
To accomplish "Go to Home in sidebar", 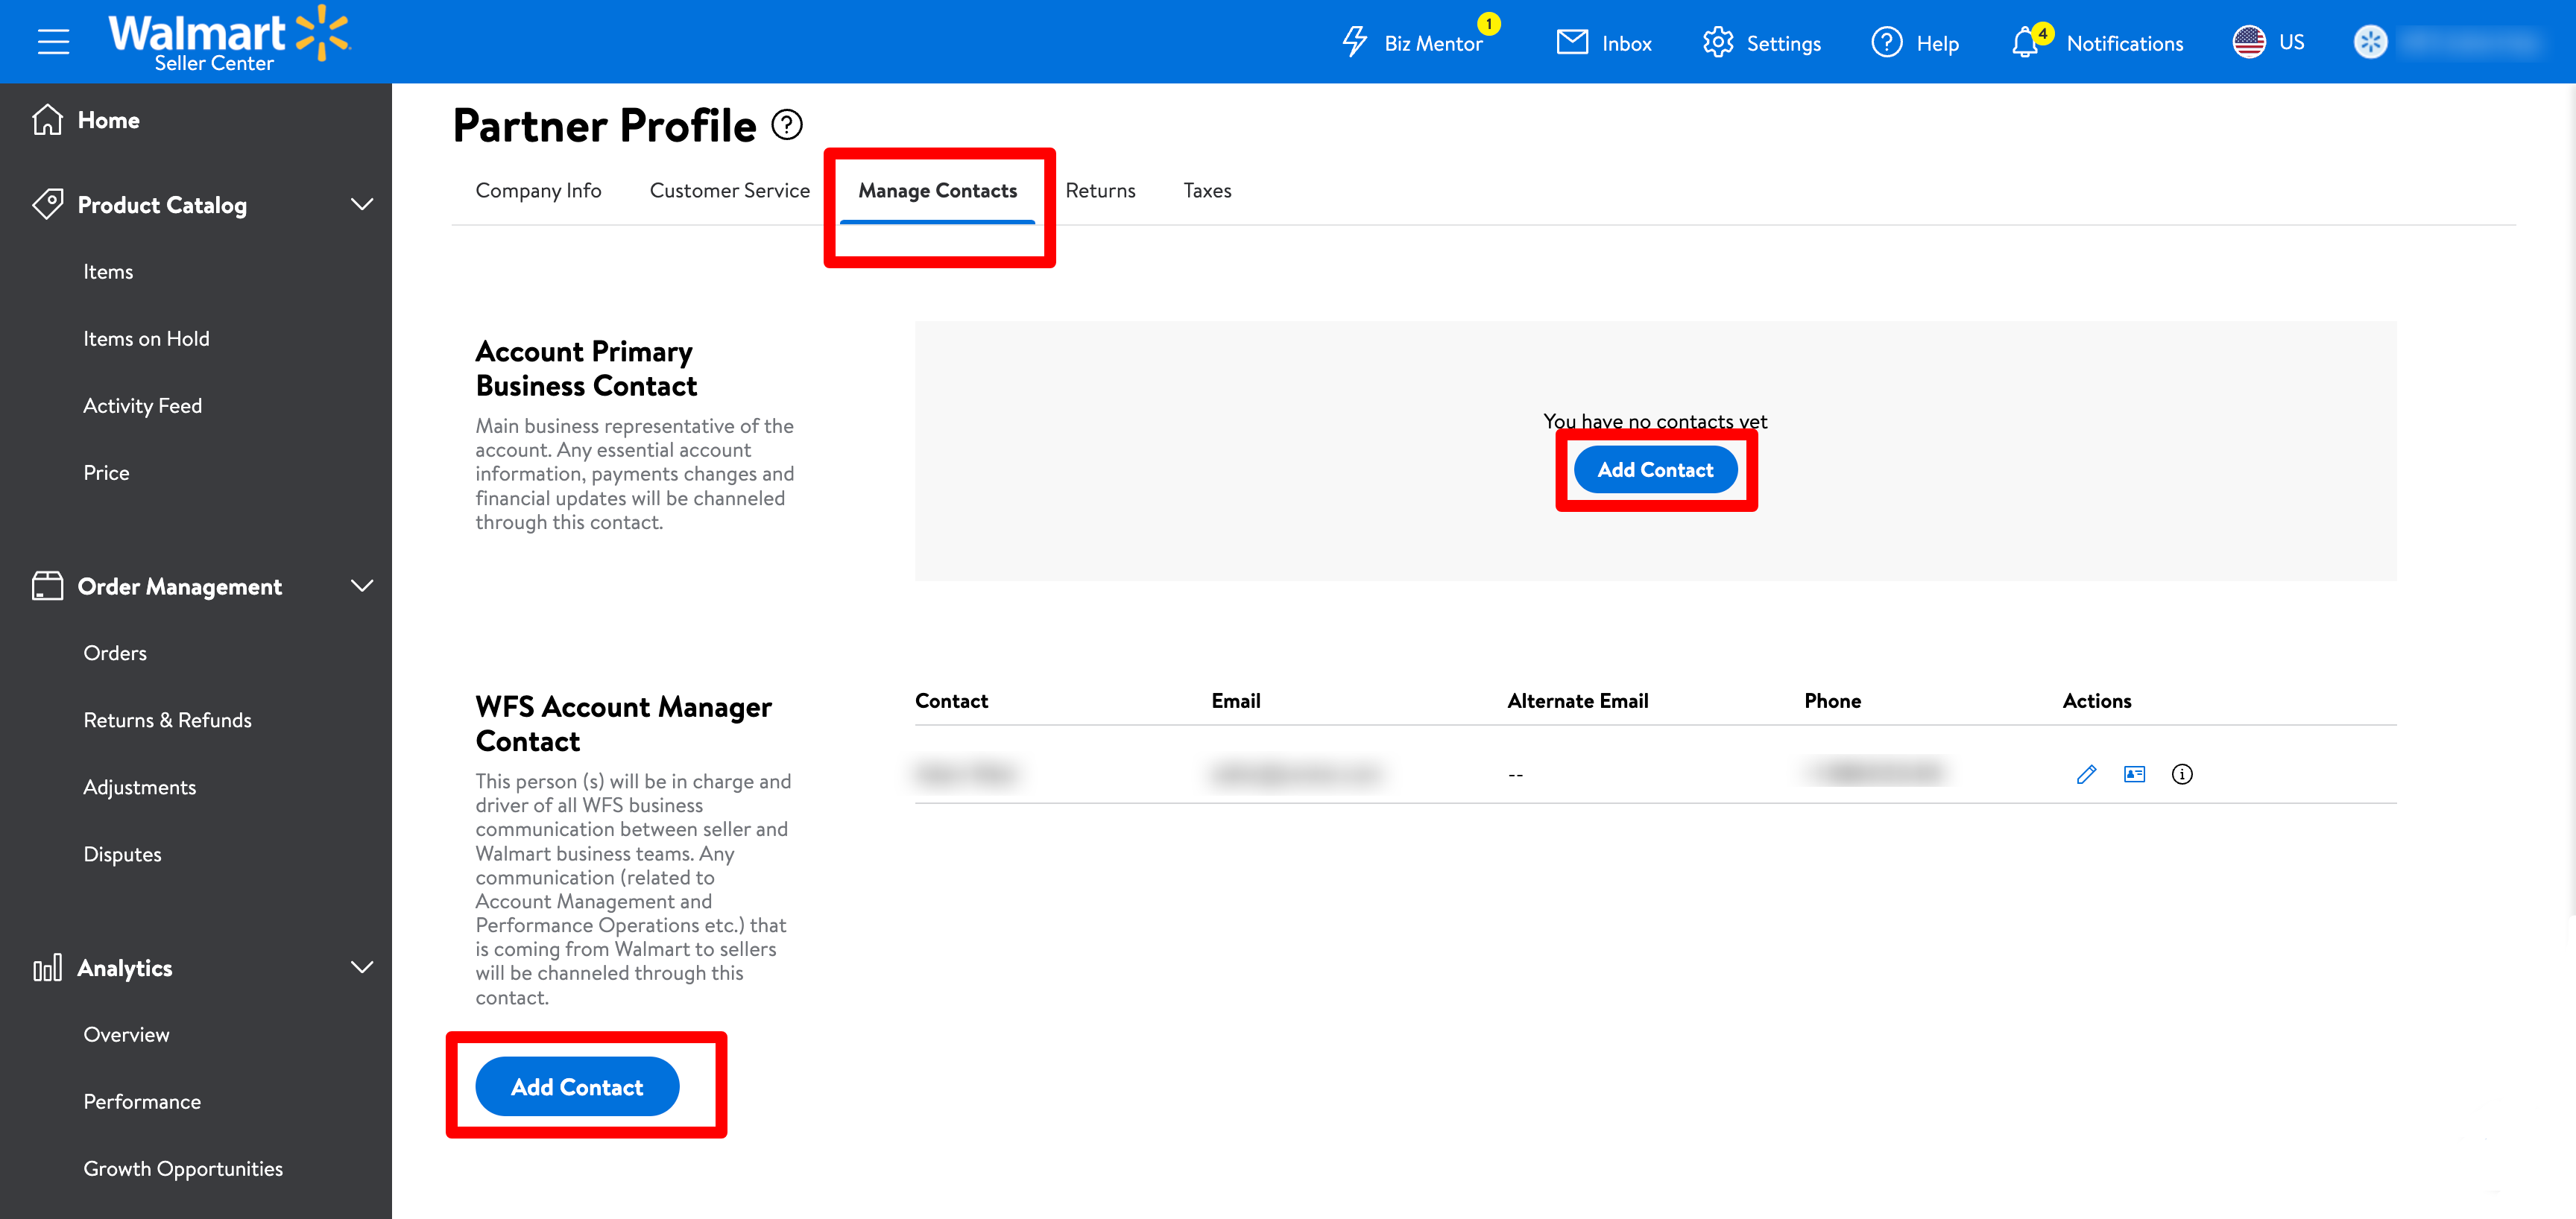I will (108, 120).
